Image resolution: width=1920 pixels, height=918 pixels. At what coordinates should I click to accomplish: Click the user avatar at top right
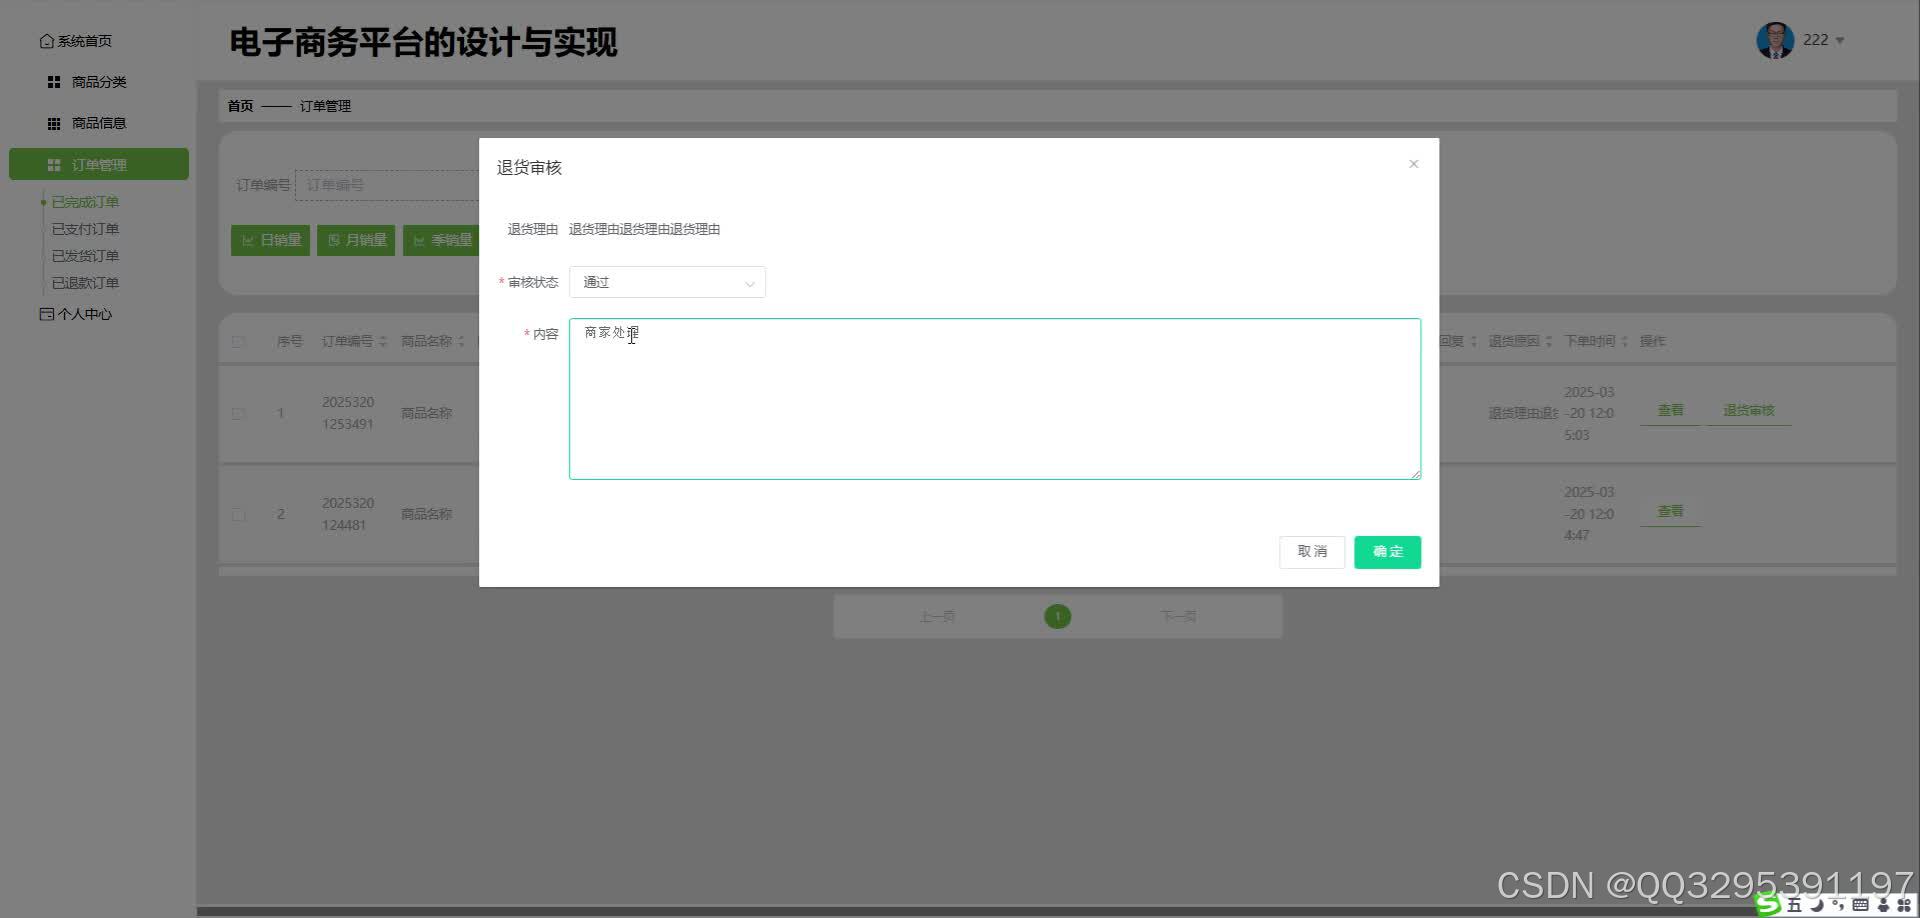coord(1774,39)
